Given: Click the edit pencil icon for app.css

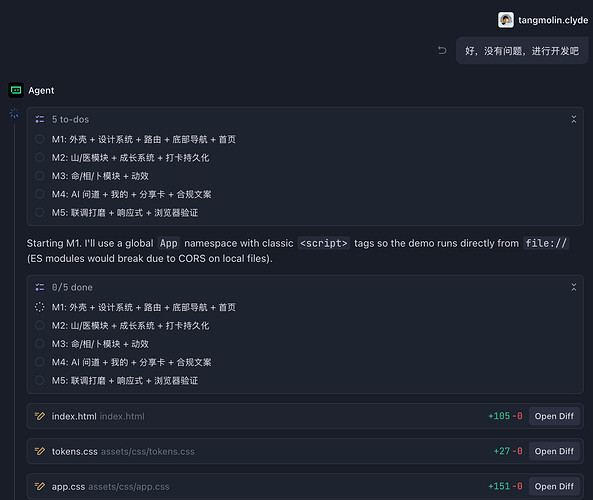Looking at the screenshot, I should (40, 486).
